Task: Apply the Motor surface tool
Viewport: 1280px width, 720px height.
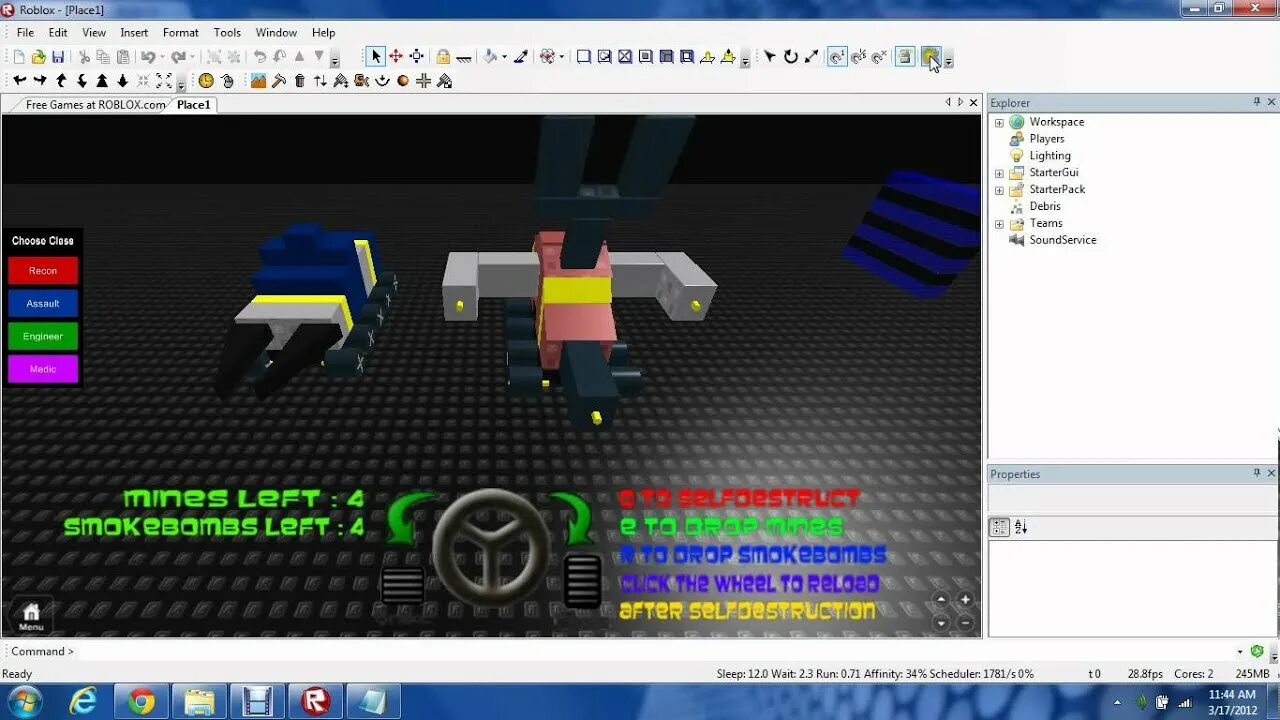Action: pyautogui.click(x=728, y=57)
